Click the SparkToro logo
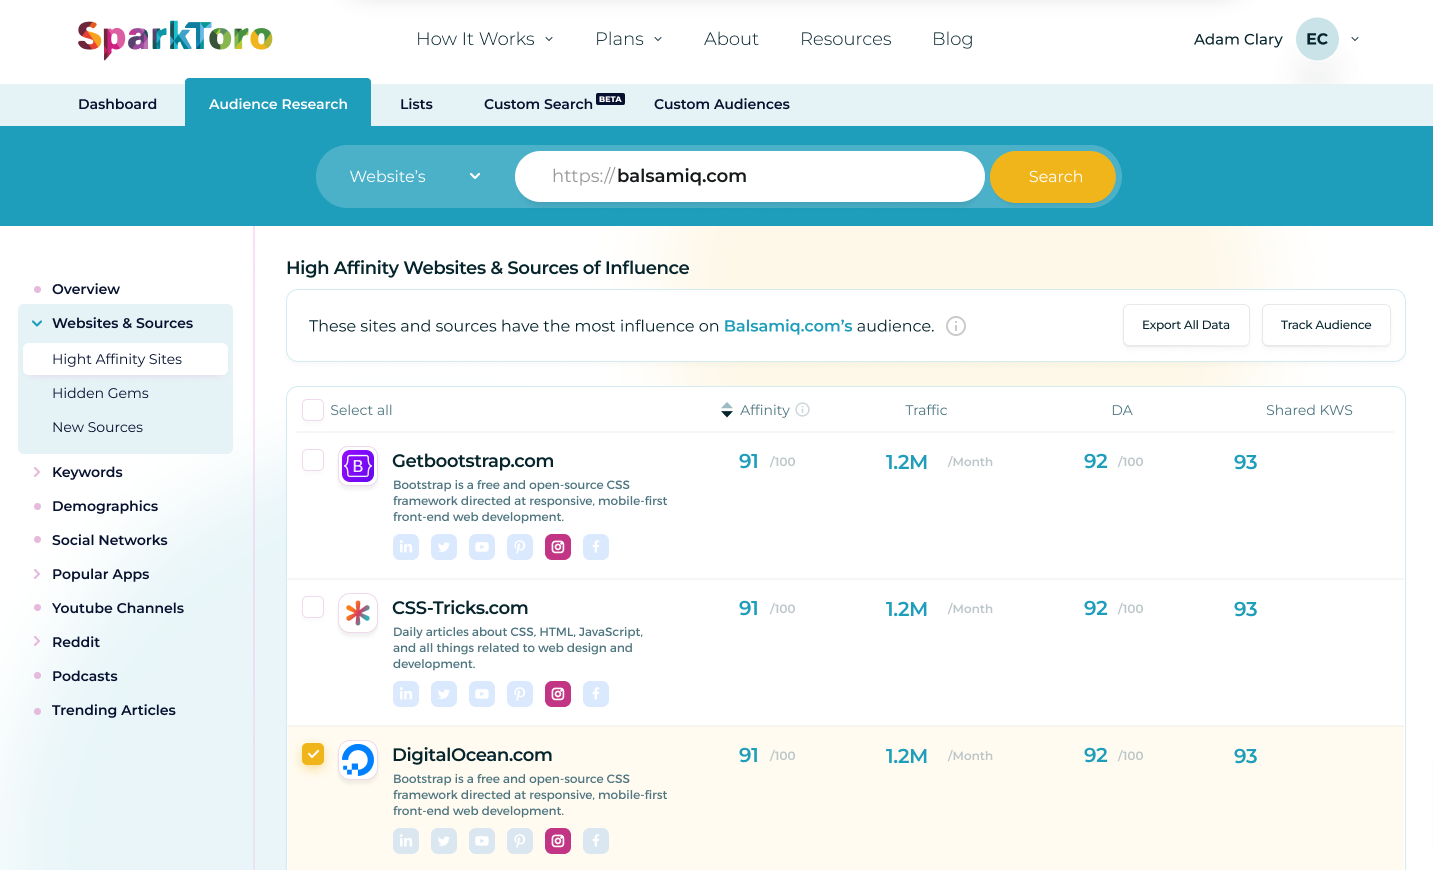Viewport: 1433px width, 870px height. coord(175,39)
